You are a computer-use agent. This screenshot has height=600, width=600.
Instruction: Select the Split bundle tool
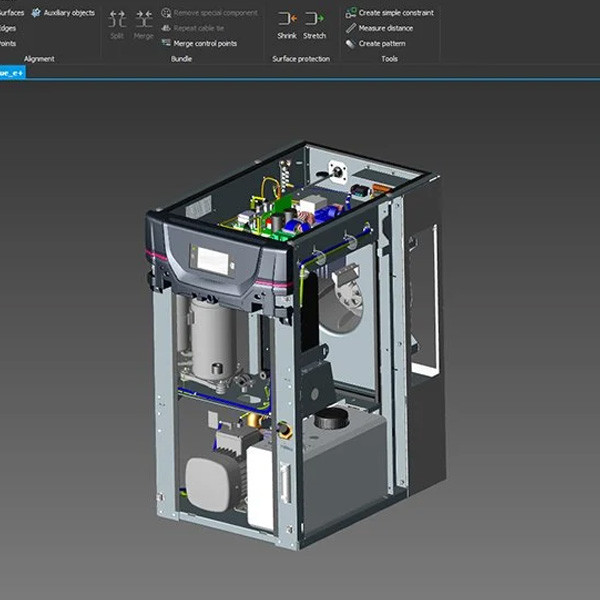click(x=117, y=19)
